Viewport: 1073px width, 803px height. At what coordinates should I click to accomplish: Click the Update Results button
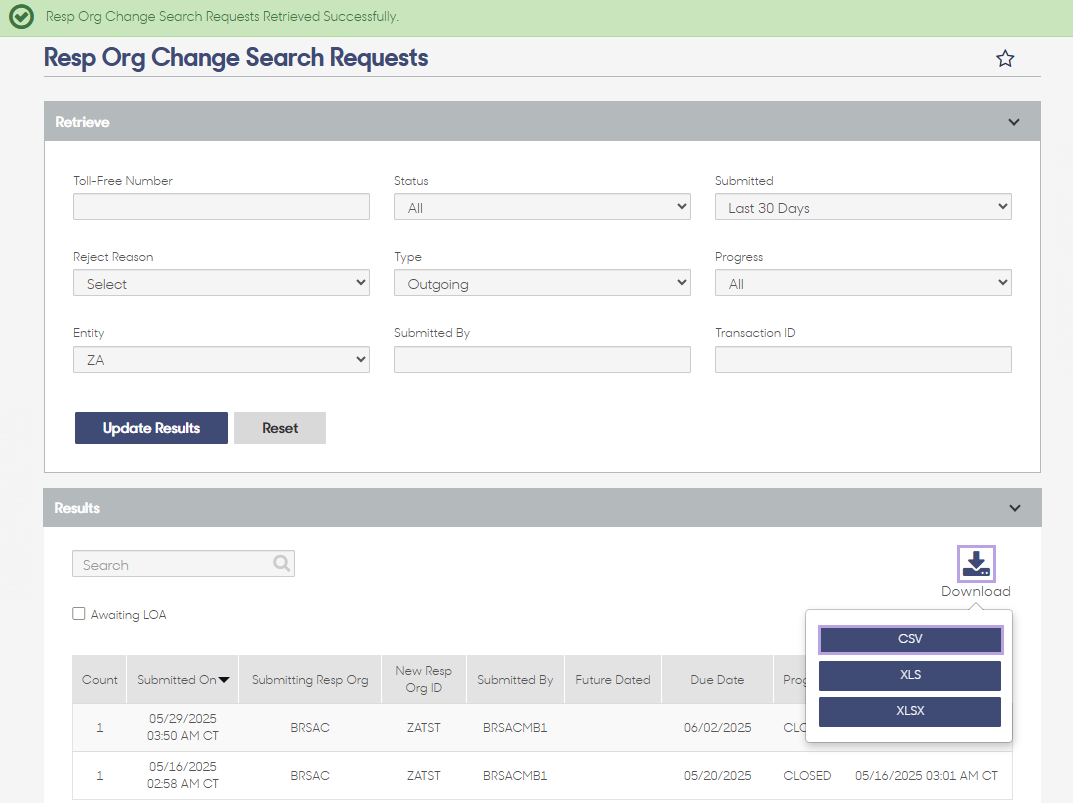click(151, 428)
